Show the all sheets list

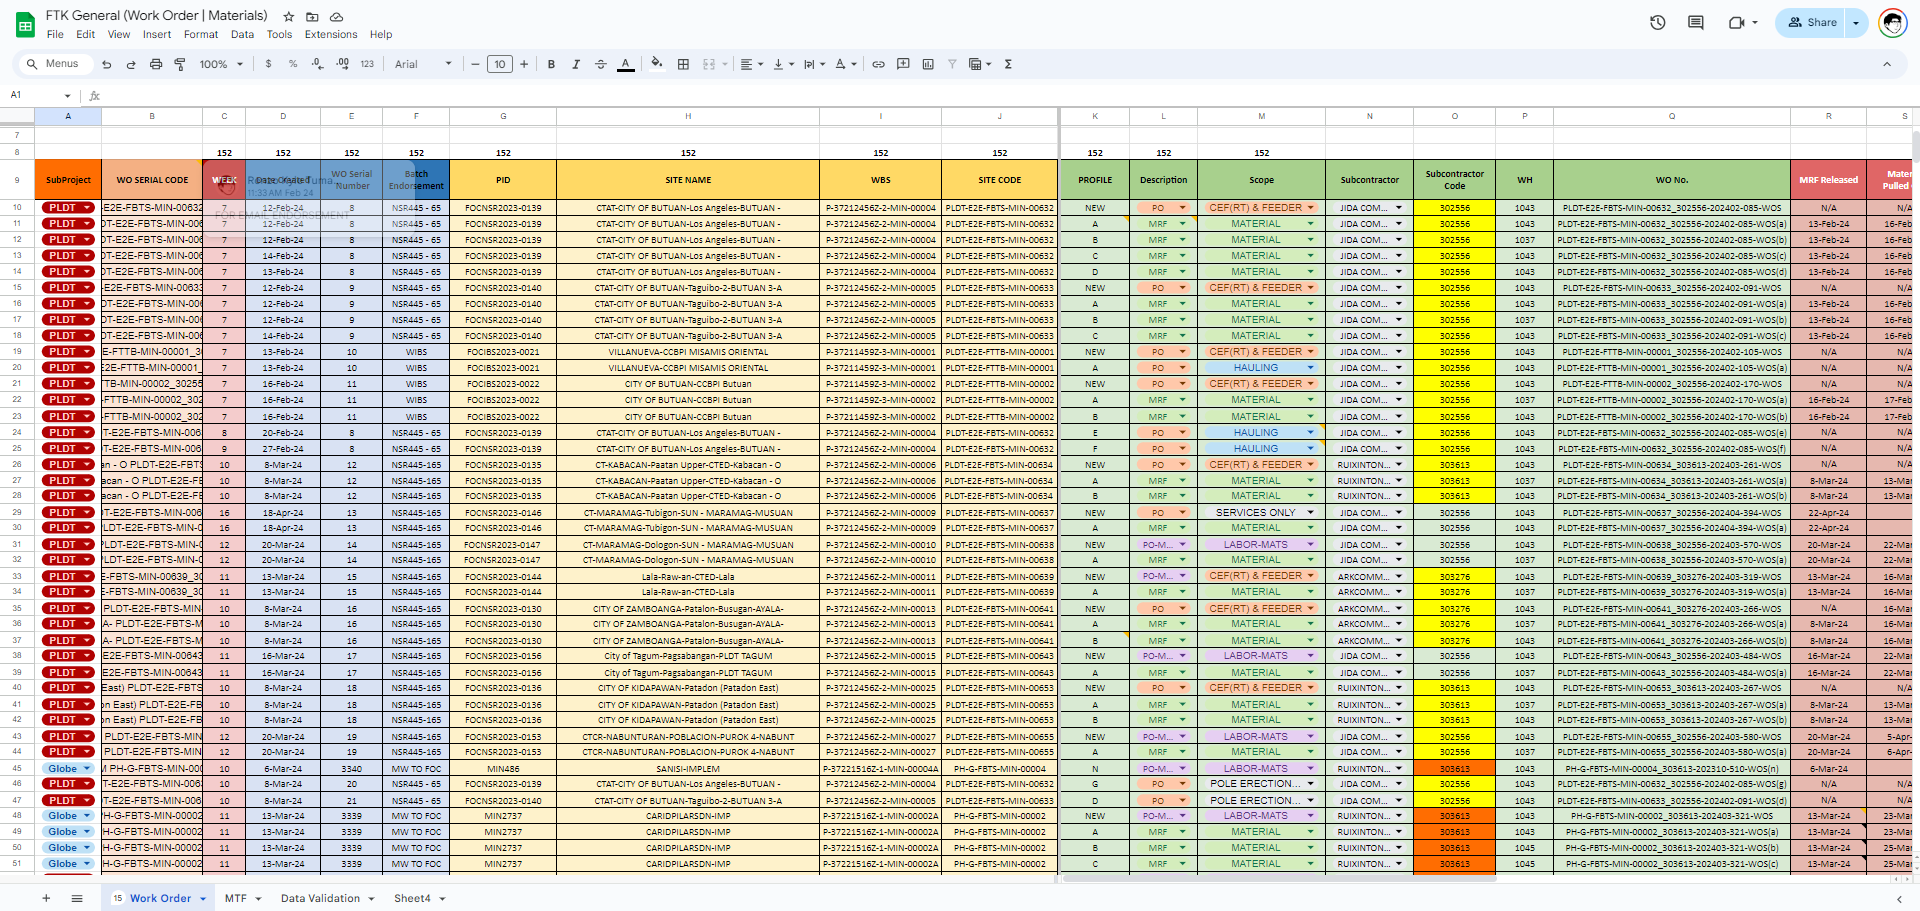click(77, 898)
